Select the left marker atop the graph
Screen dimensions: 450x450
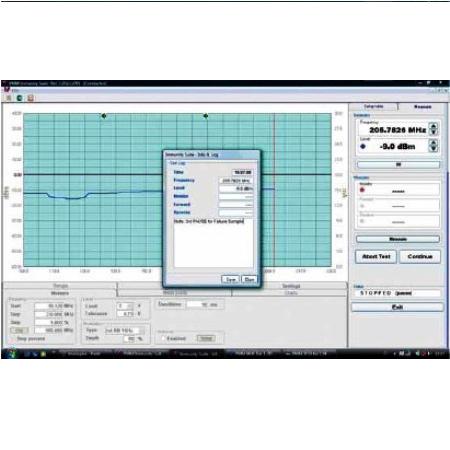pos(104,116)
